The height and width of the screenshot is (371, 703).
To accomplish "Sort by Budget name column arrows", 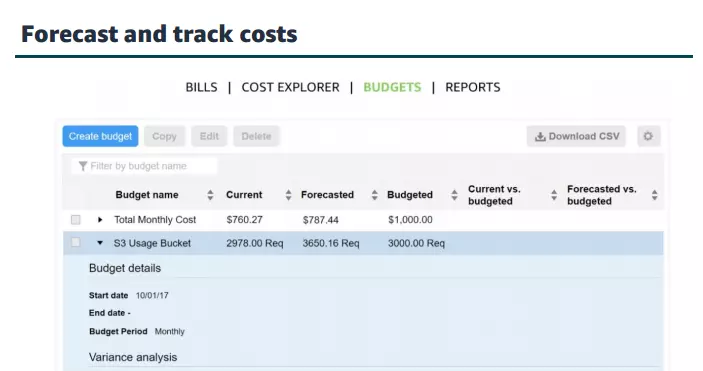I will 210,195.
